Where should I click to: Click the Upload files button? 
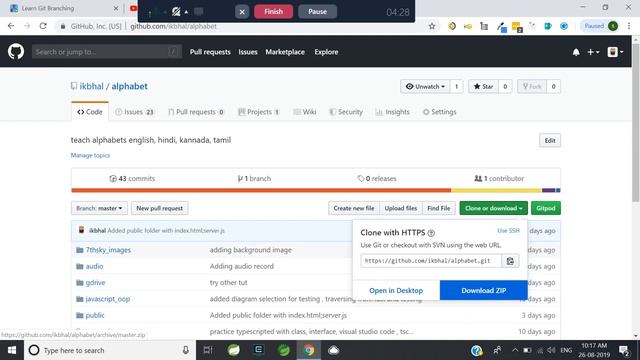[x=401, y=208]
